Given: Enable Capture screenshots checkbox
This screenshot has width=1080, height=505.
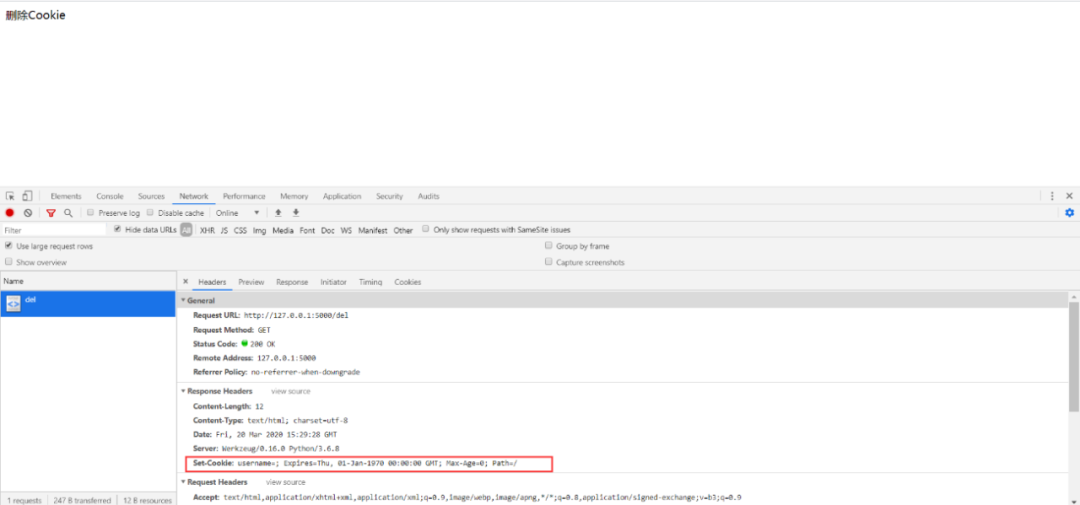Looking at the screenshot, I should tap(549, 262).
